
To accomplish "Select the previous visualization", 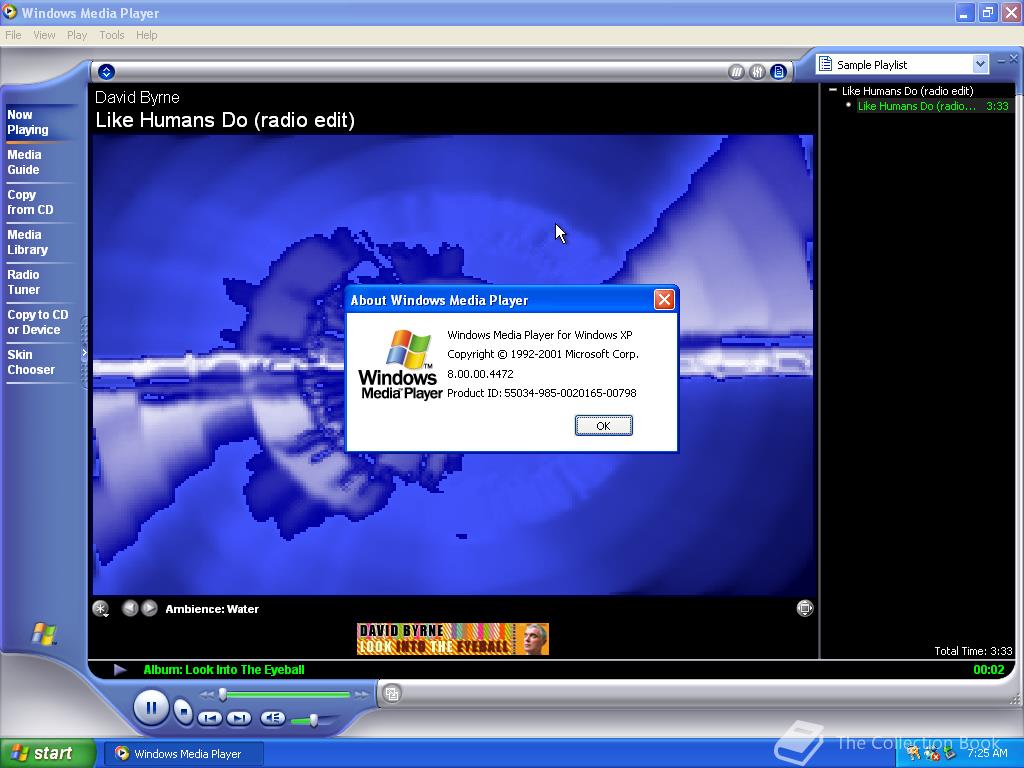I will (130, 608).
